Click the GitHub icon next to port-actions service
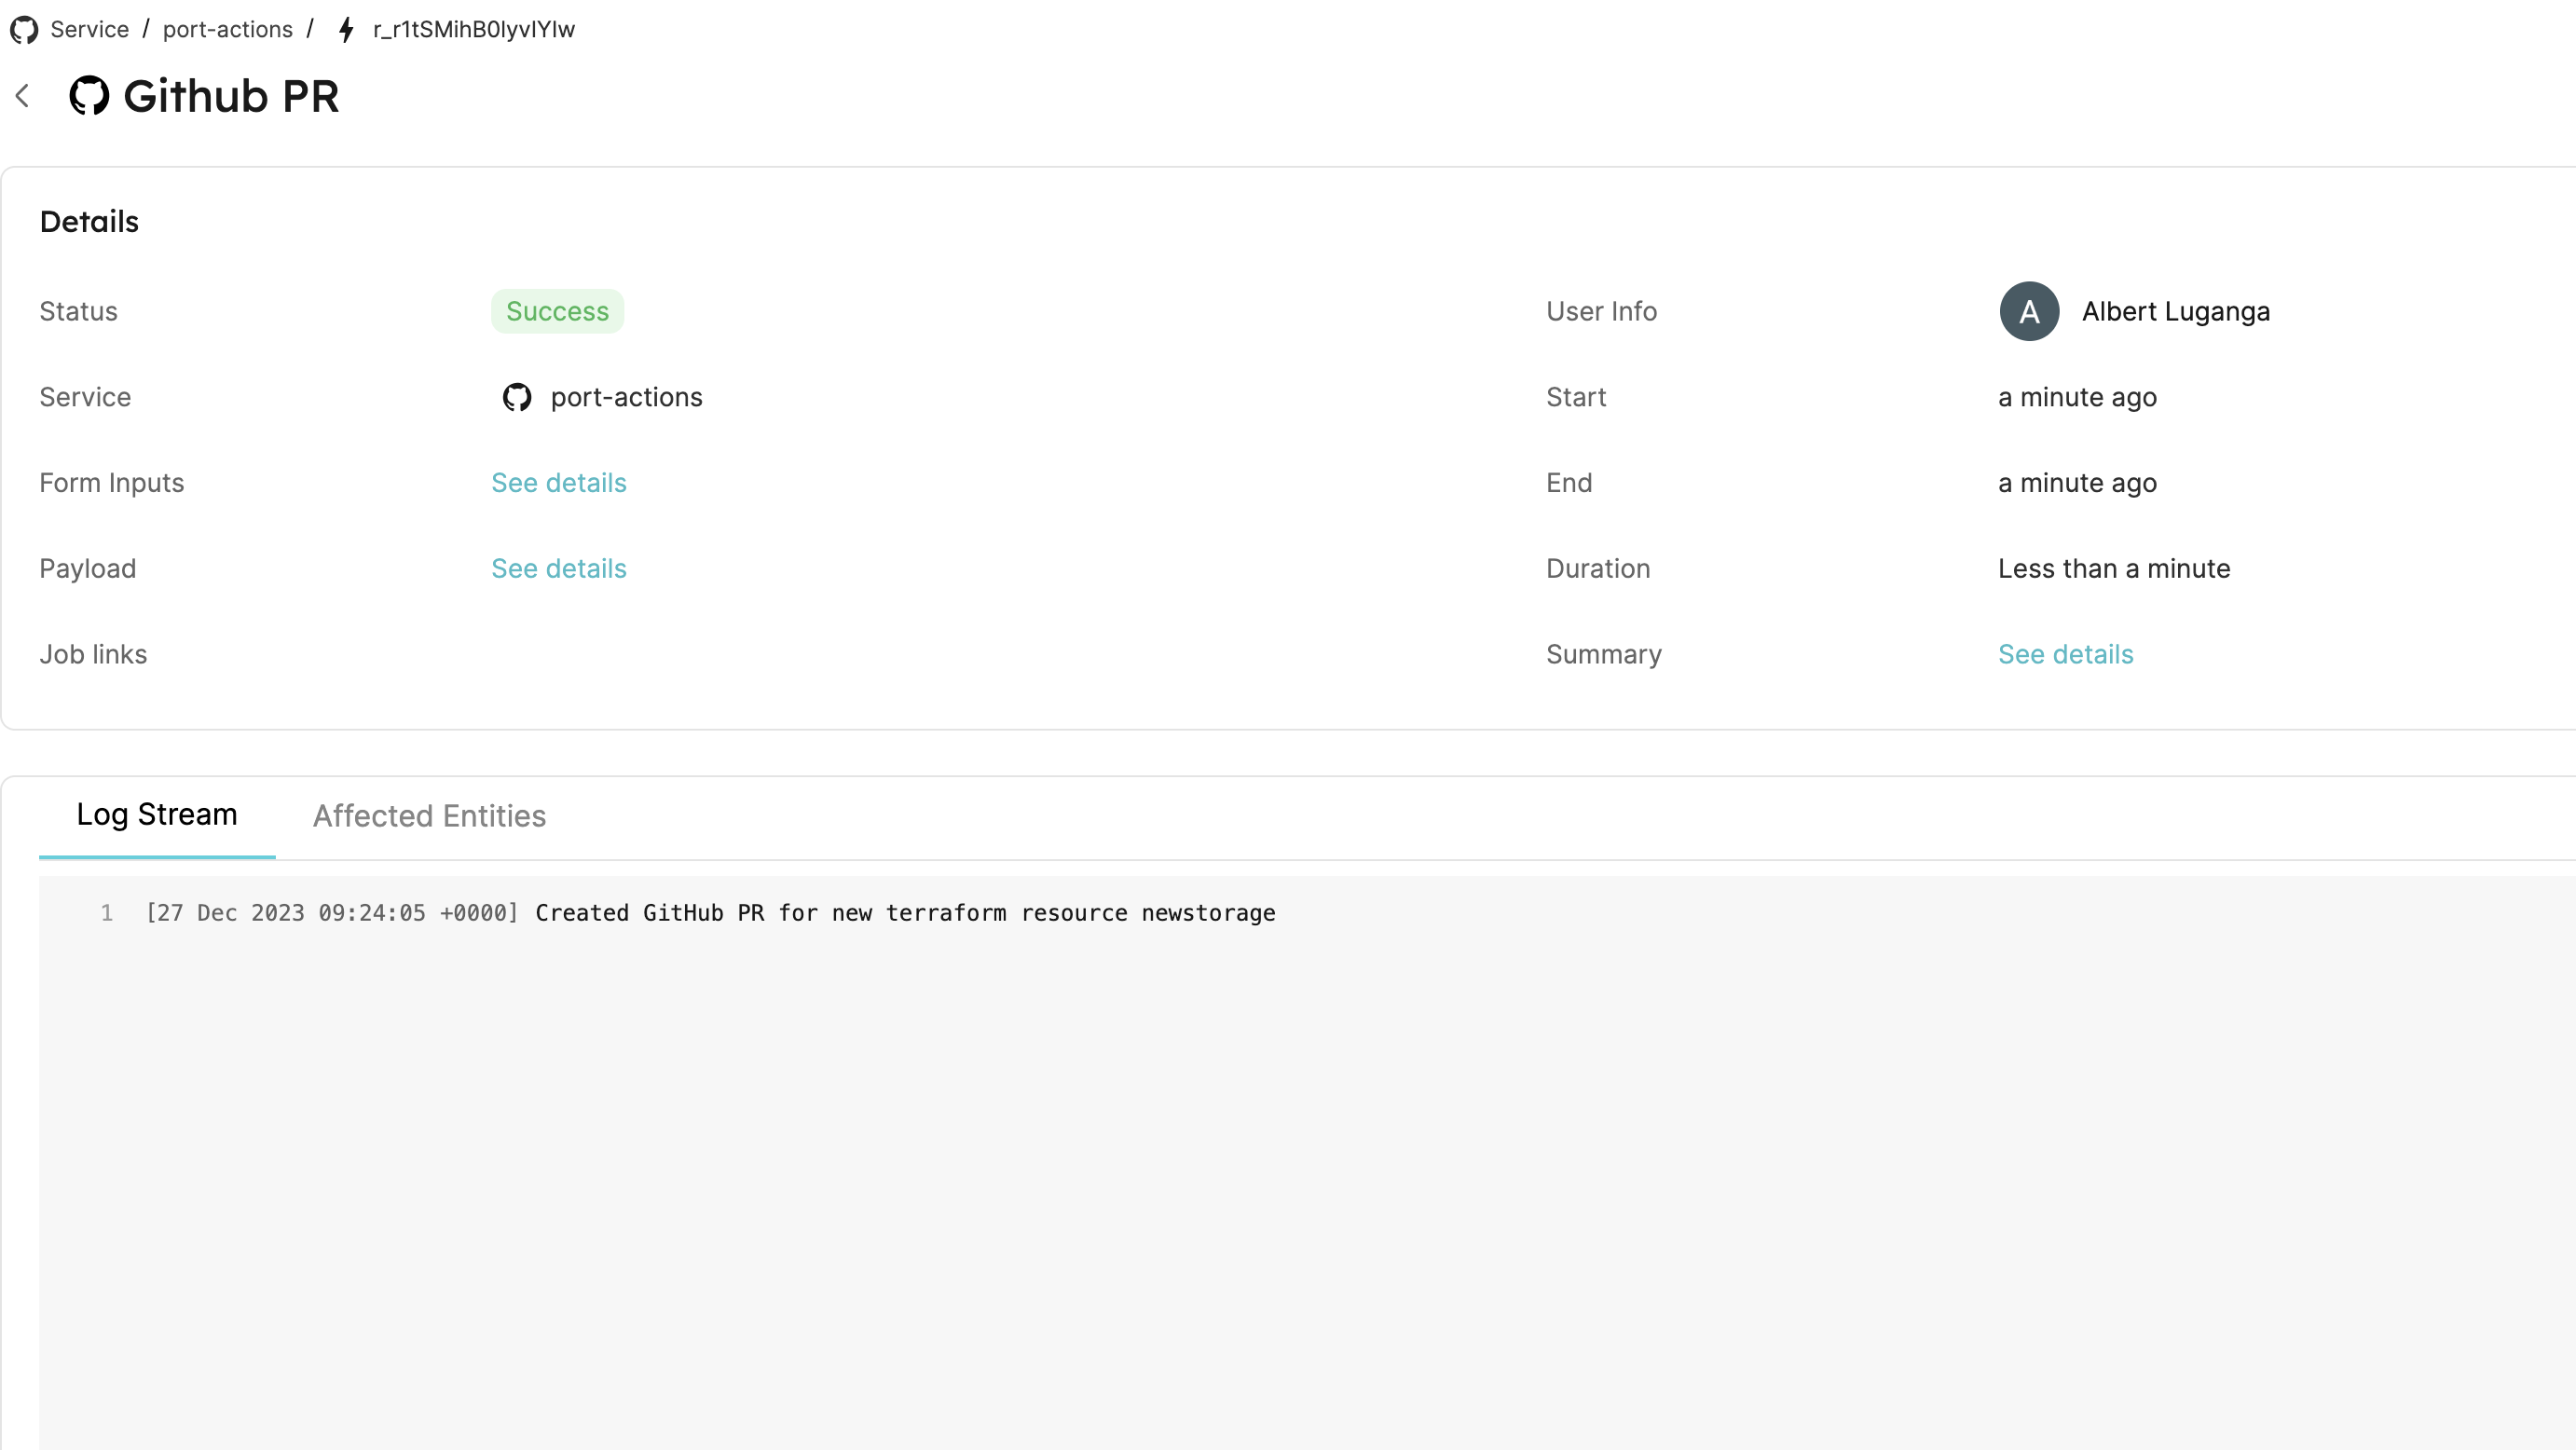2576x1450 pixels. 517,397
